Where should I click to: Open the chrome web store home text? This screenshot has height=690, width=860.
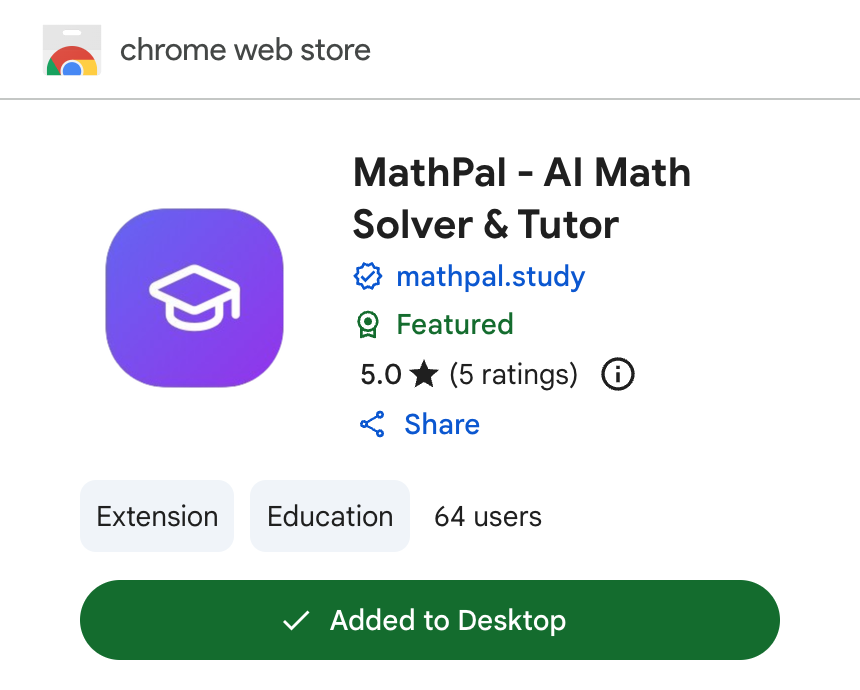(245, 50)
